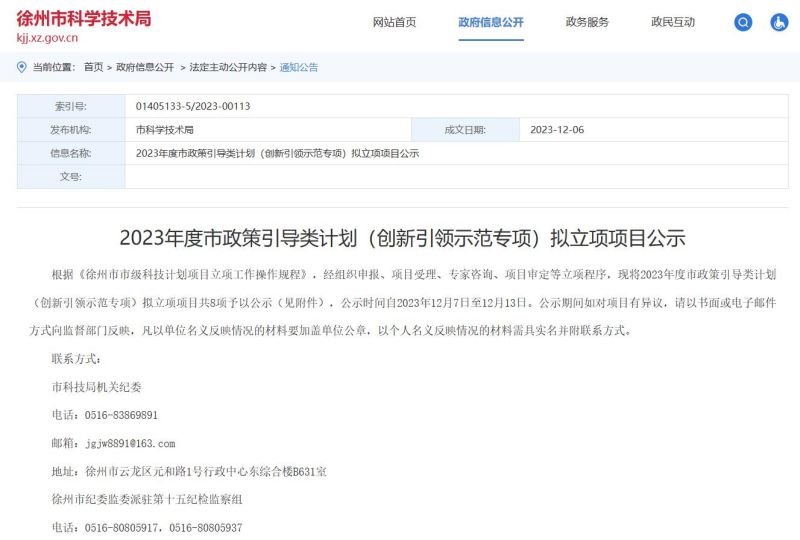Screen dimensions: 800x540
Task: Click the 通知公告 breadcrumb link
Action: click(x=299, y=67)
